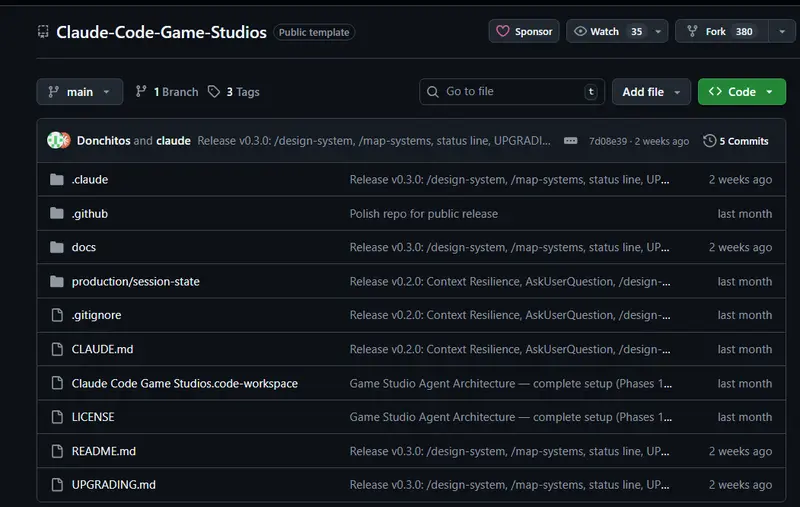Open the CLAUDE.md file
Viewport: 800px width, 507px height.
click(x=103, y=349)
